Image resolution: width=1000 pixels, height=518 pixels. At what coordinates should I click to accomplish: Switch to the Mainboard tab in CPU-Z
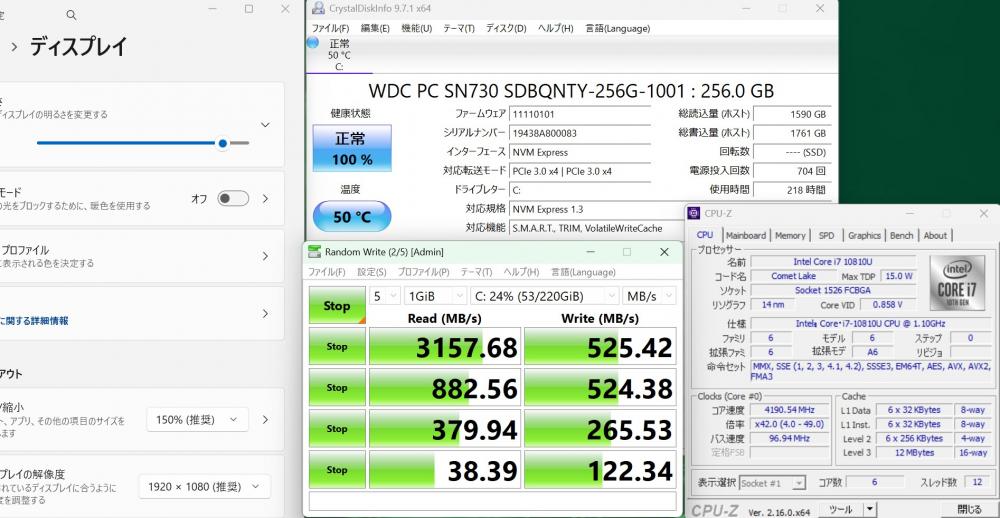[x=746, y=235]
